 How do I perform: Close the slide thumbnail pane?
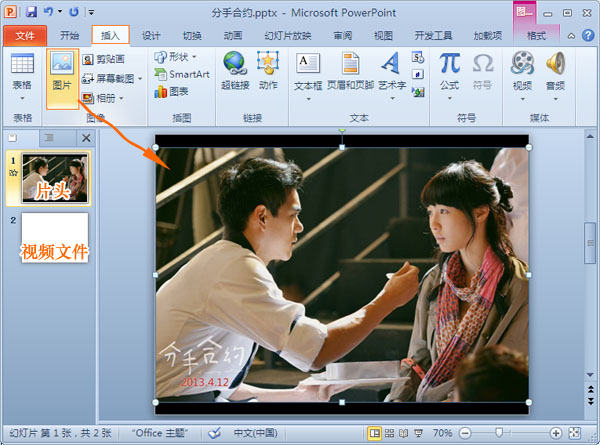tap(86, 138)
